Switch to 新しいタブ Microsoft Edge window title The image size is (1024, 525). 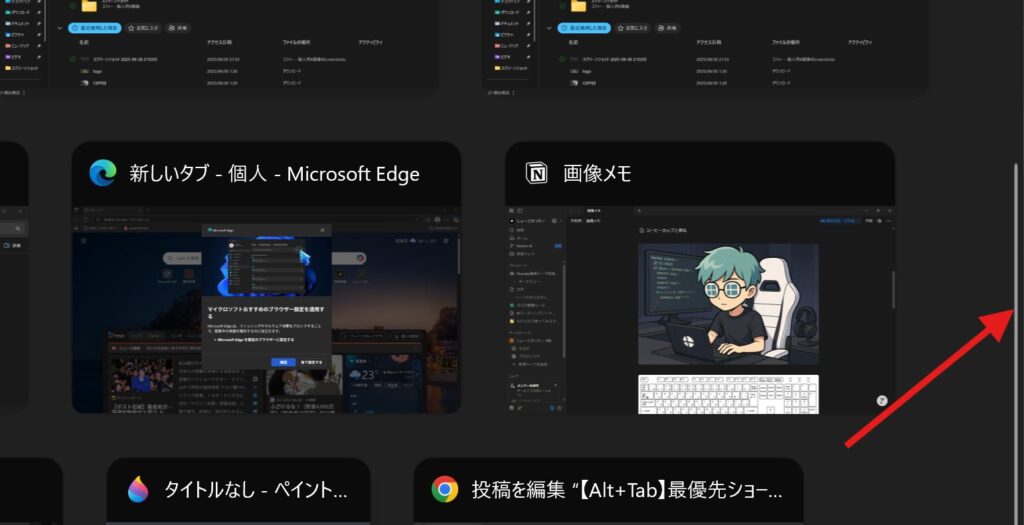tap(274, 174)
